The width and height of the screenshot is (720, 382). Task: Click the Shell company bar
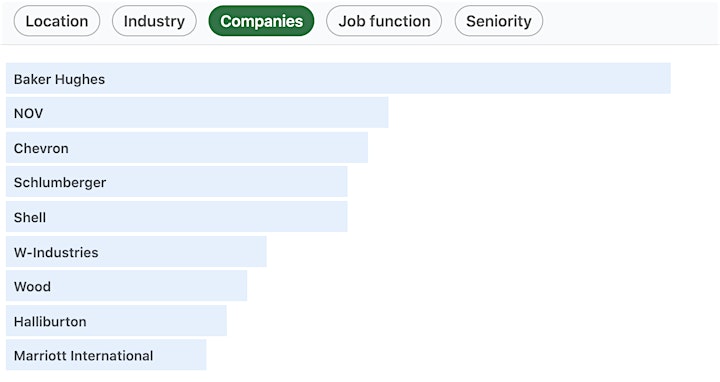[177, 217]
